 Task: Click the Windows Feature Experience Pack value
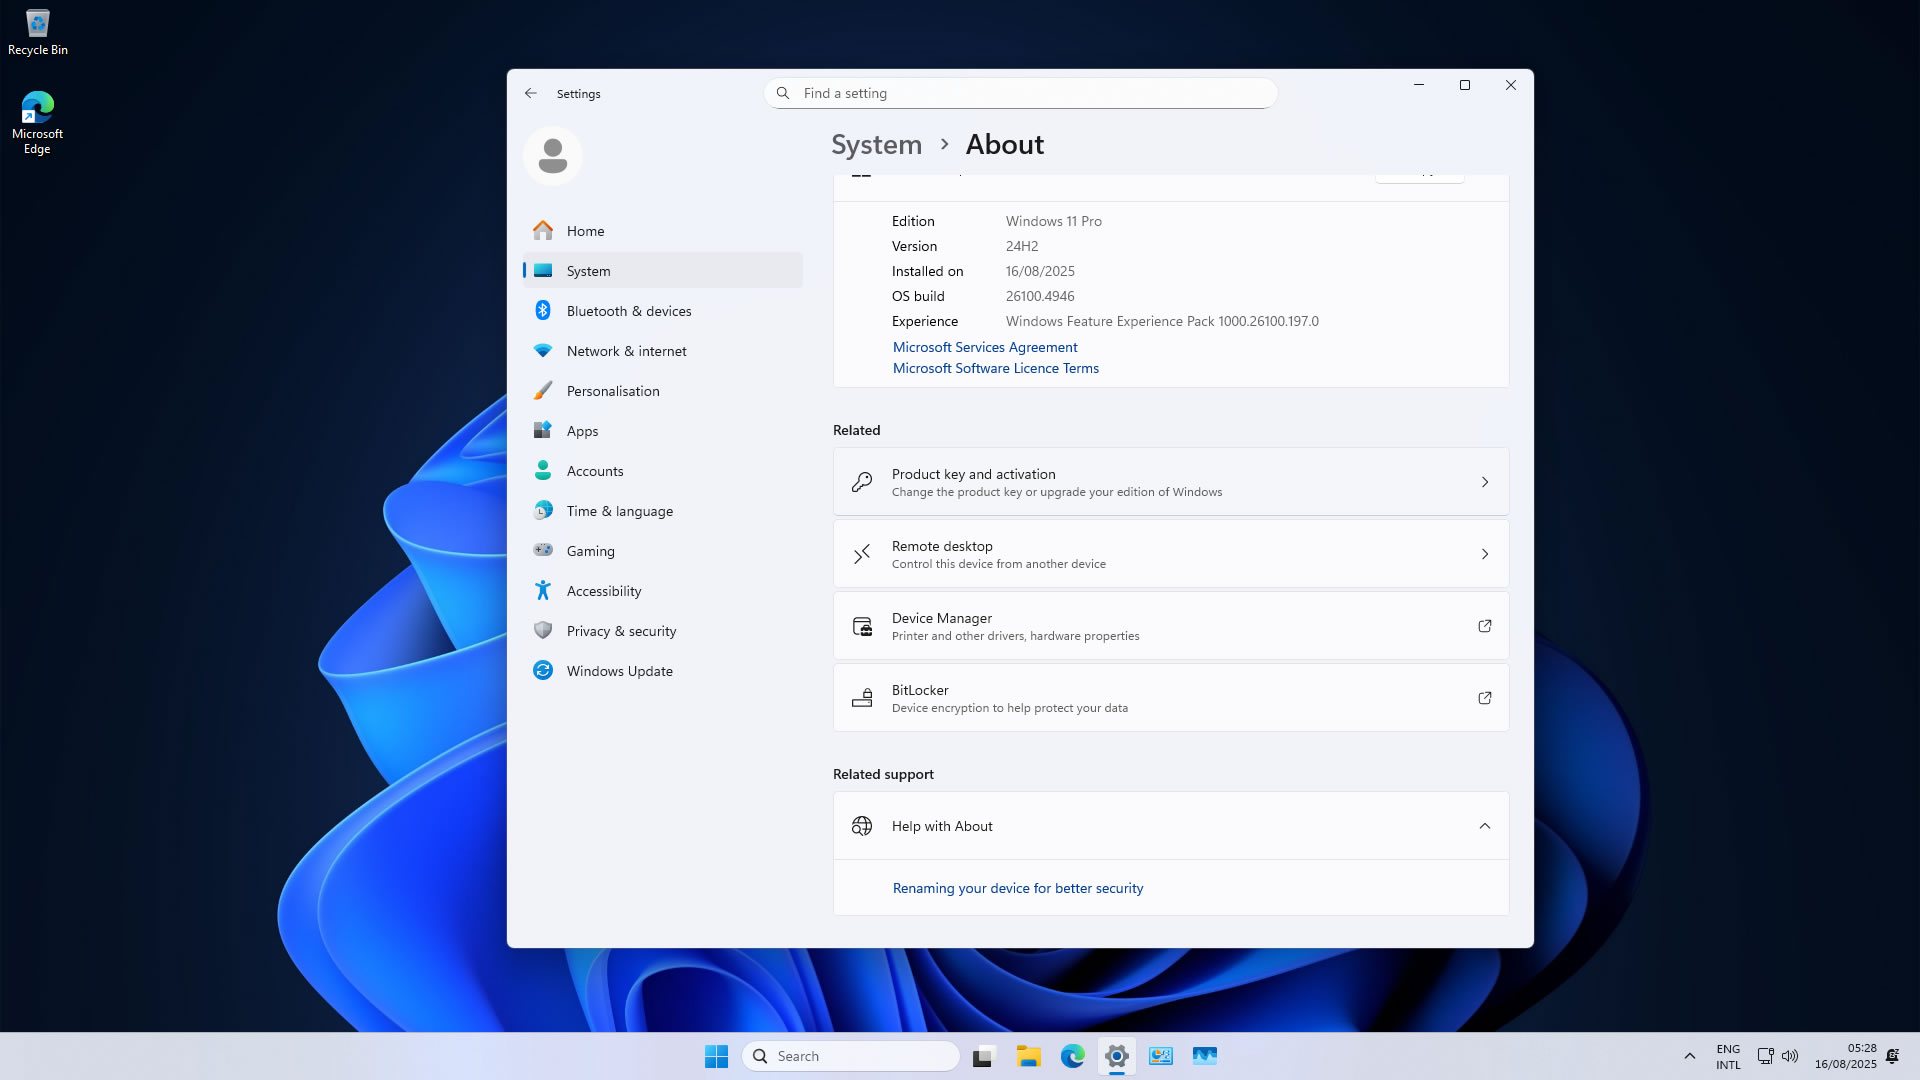tap(1162, 321)
